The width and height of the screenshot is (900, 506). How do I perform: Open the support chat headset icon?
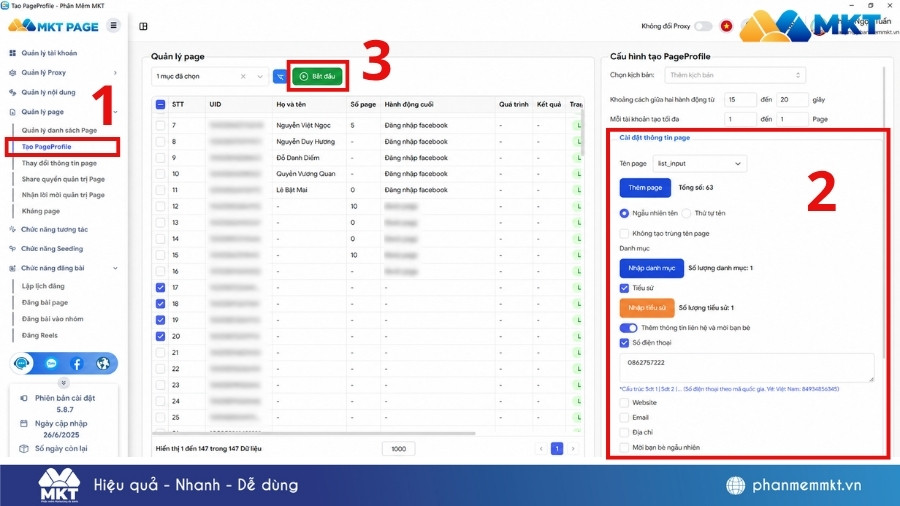22,363
